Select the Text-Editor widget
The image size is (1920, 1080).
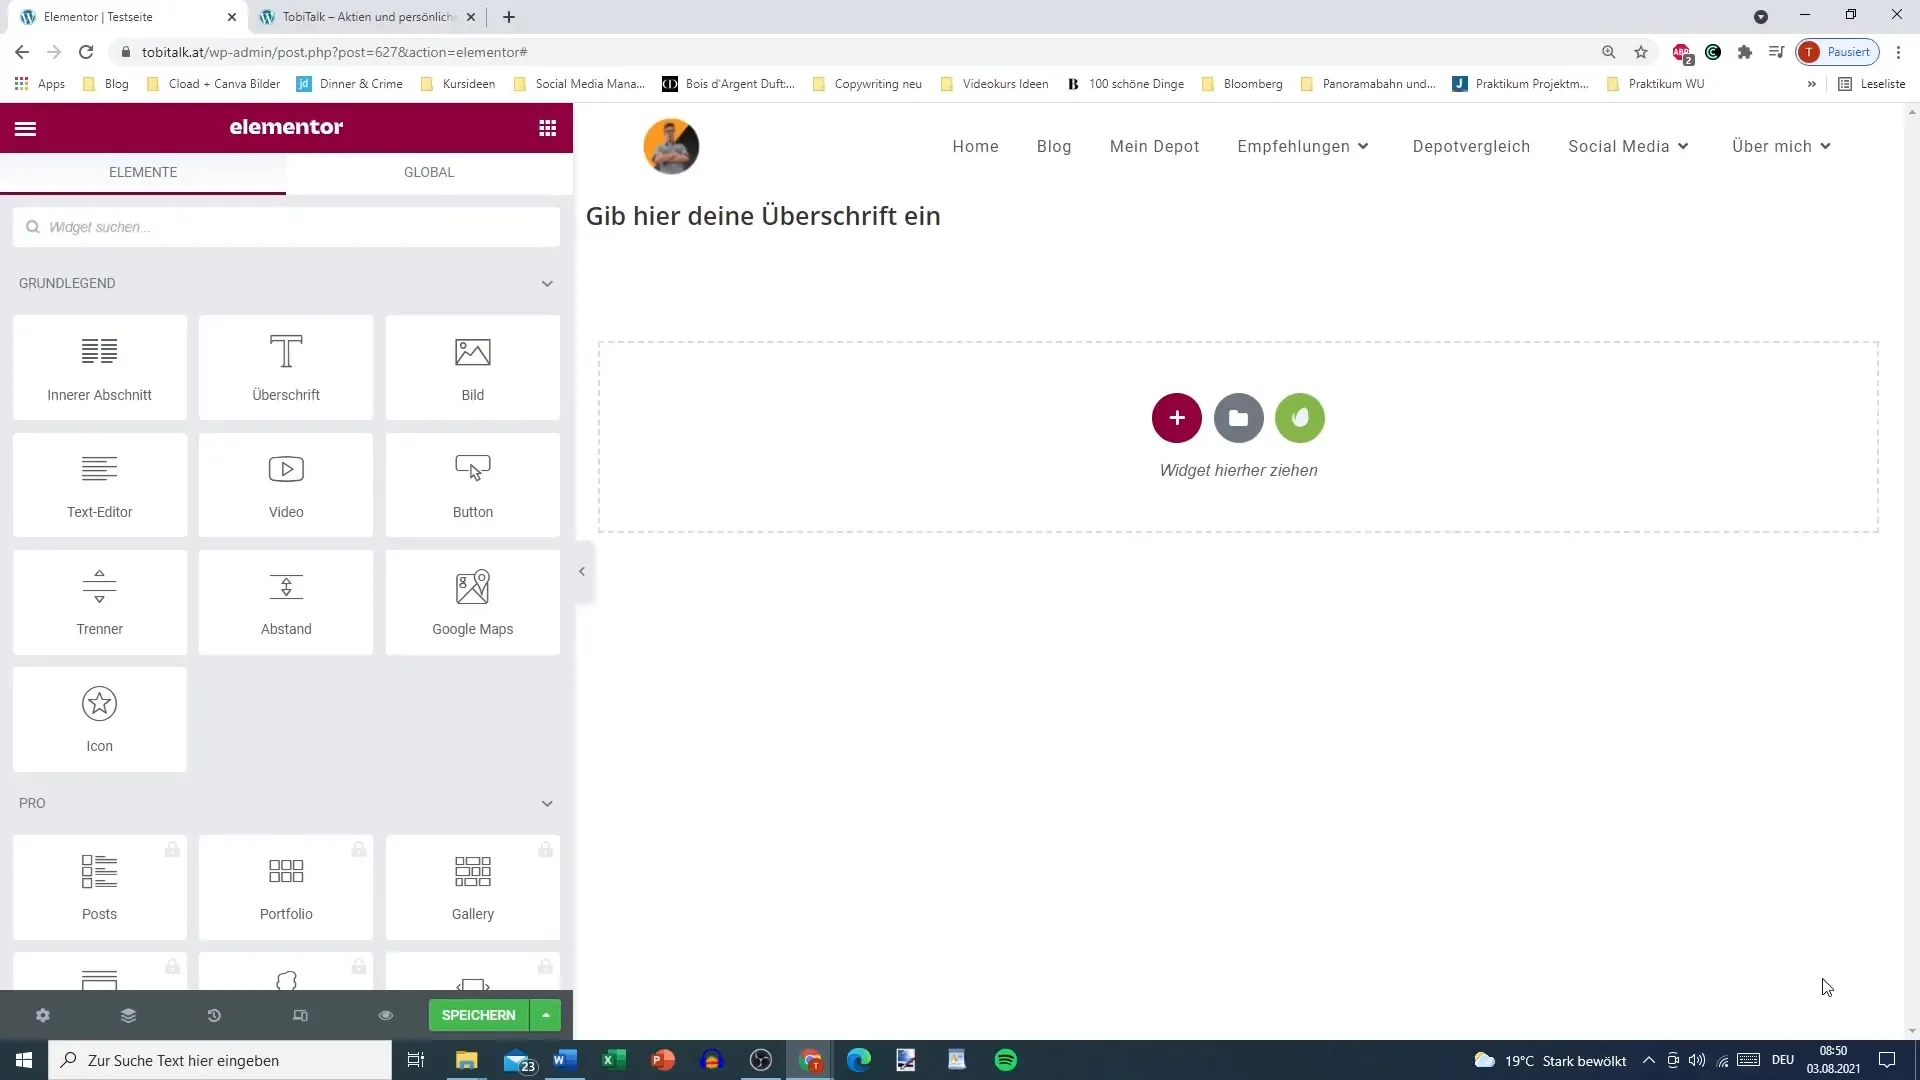point(100,485)
